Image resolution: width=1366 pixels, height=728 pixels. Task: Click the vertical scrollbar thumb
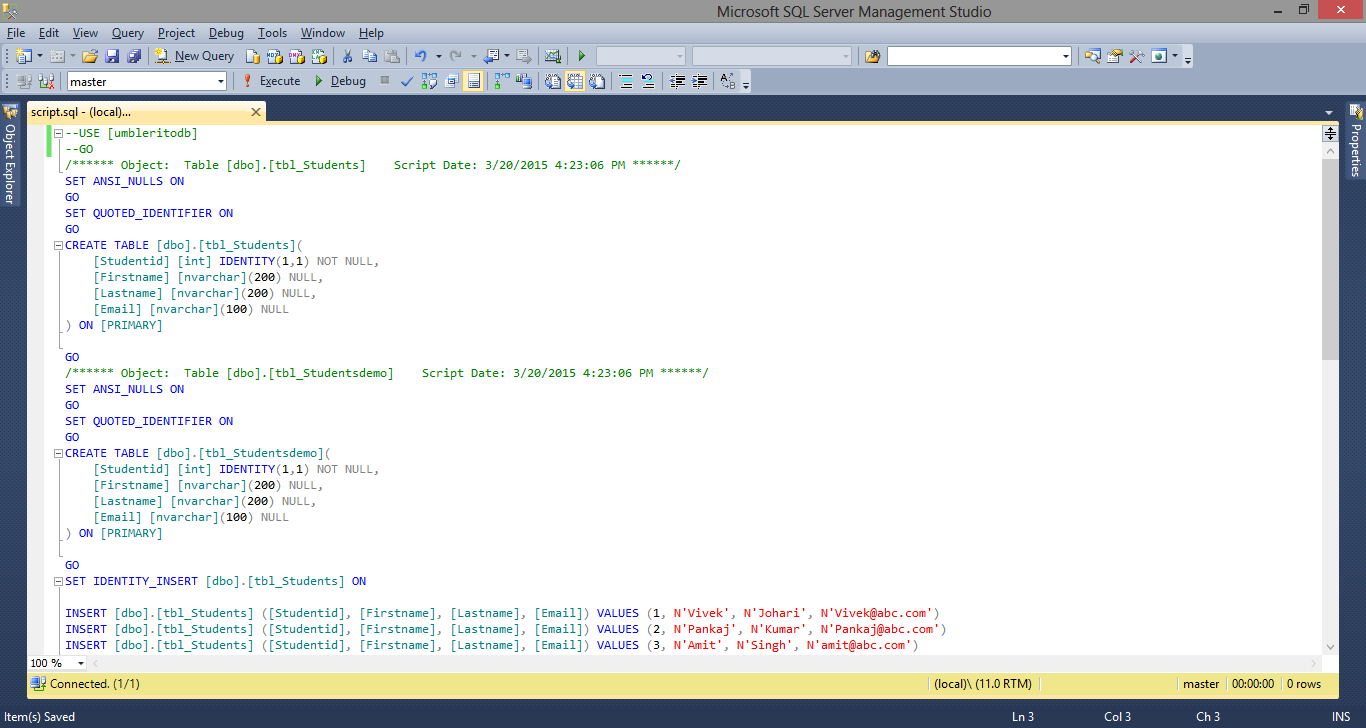click(x=1330, y=259)
